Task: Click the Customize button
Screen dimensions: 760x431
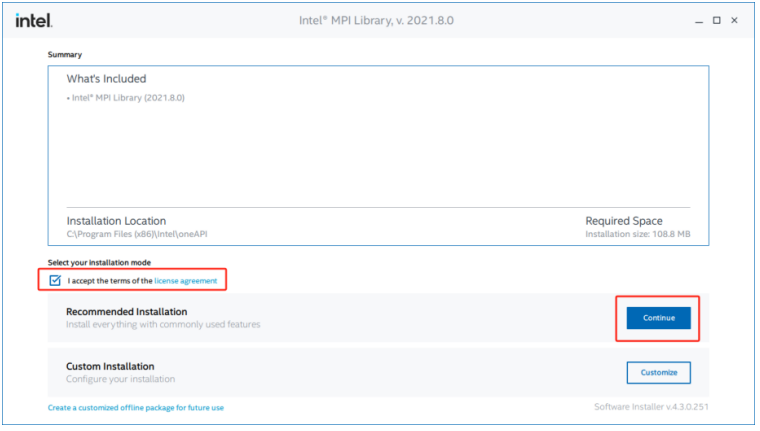Action: [658, 372]
